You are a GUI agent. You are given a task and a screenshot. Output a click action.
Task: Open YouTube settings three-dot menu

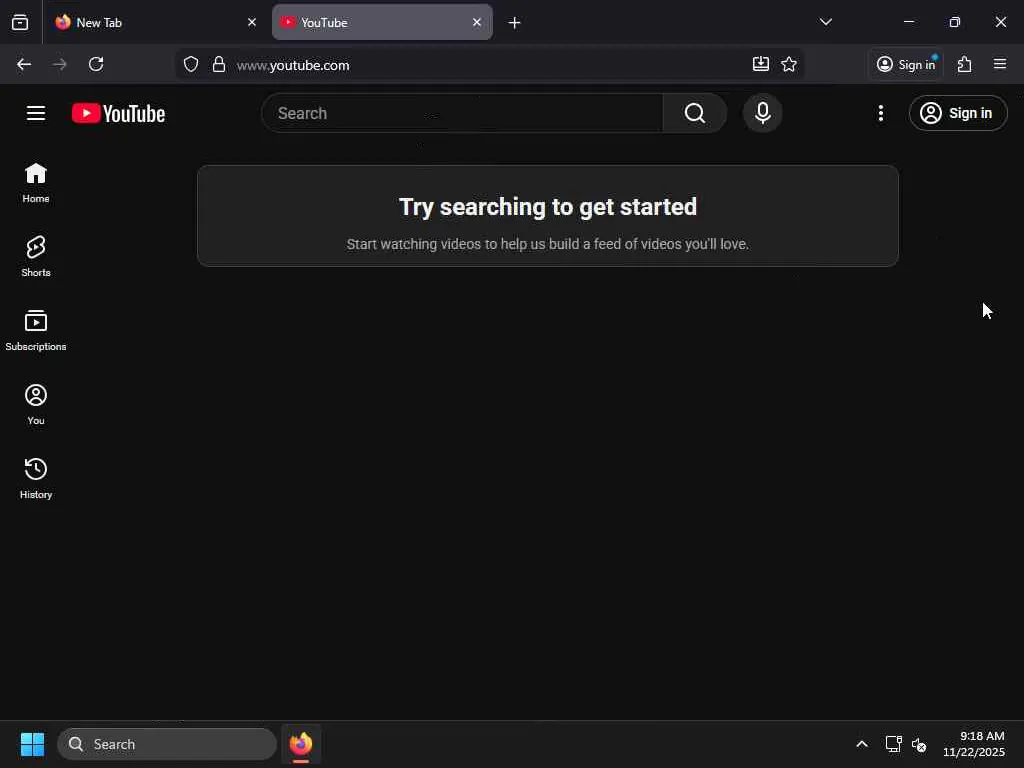coord(881,113)
